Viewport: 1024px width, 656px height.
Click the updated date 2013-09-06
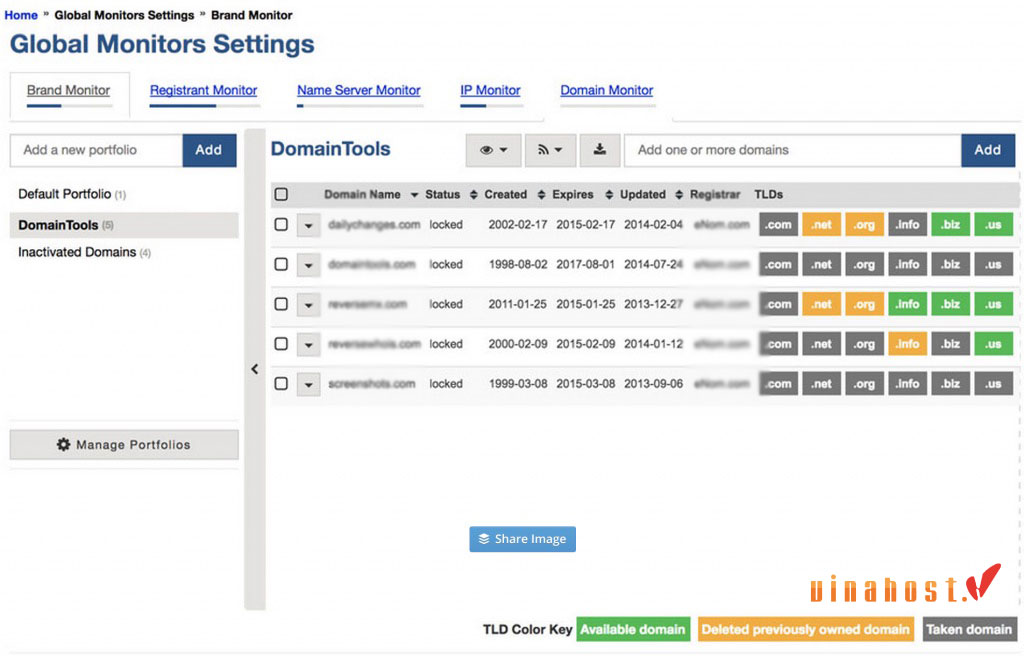click(654, 384)
